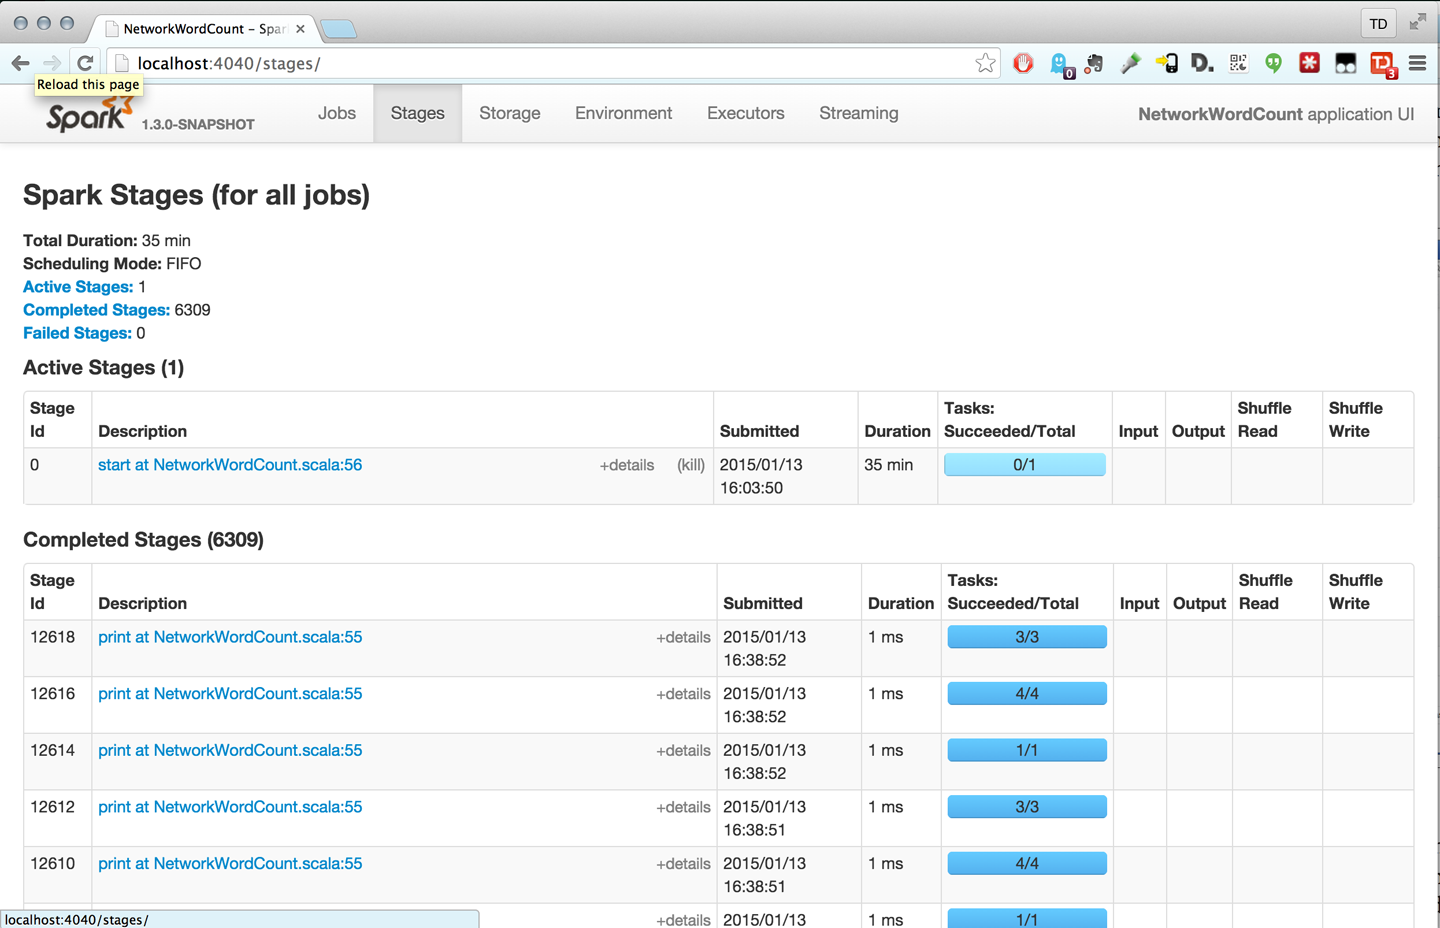Click the 4/4 progress bar of stage 12616
1440x928 pixels.
1027,693
